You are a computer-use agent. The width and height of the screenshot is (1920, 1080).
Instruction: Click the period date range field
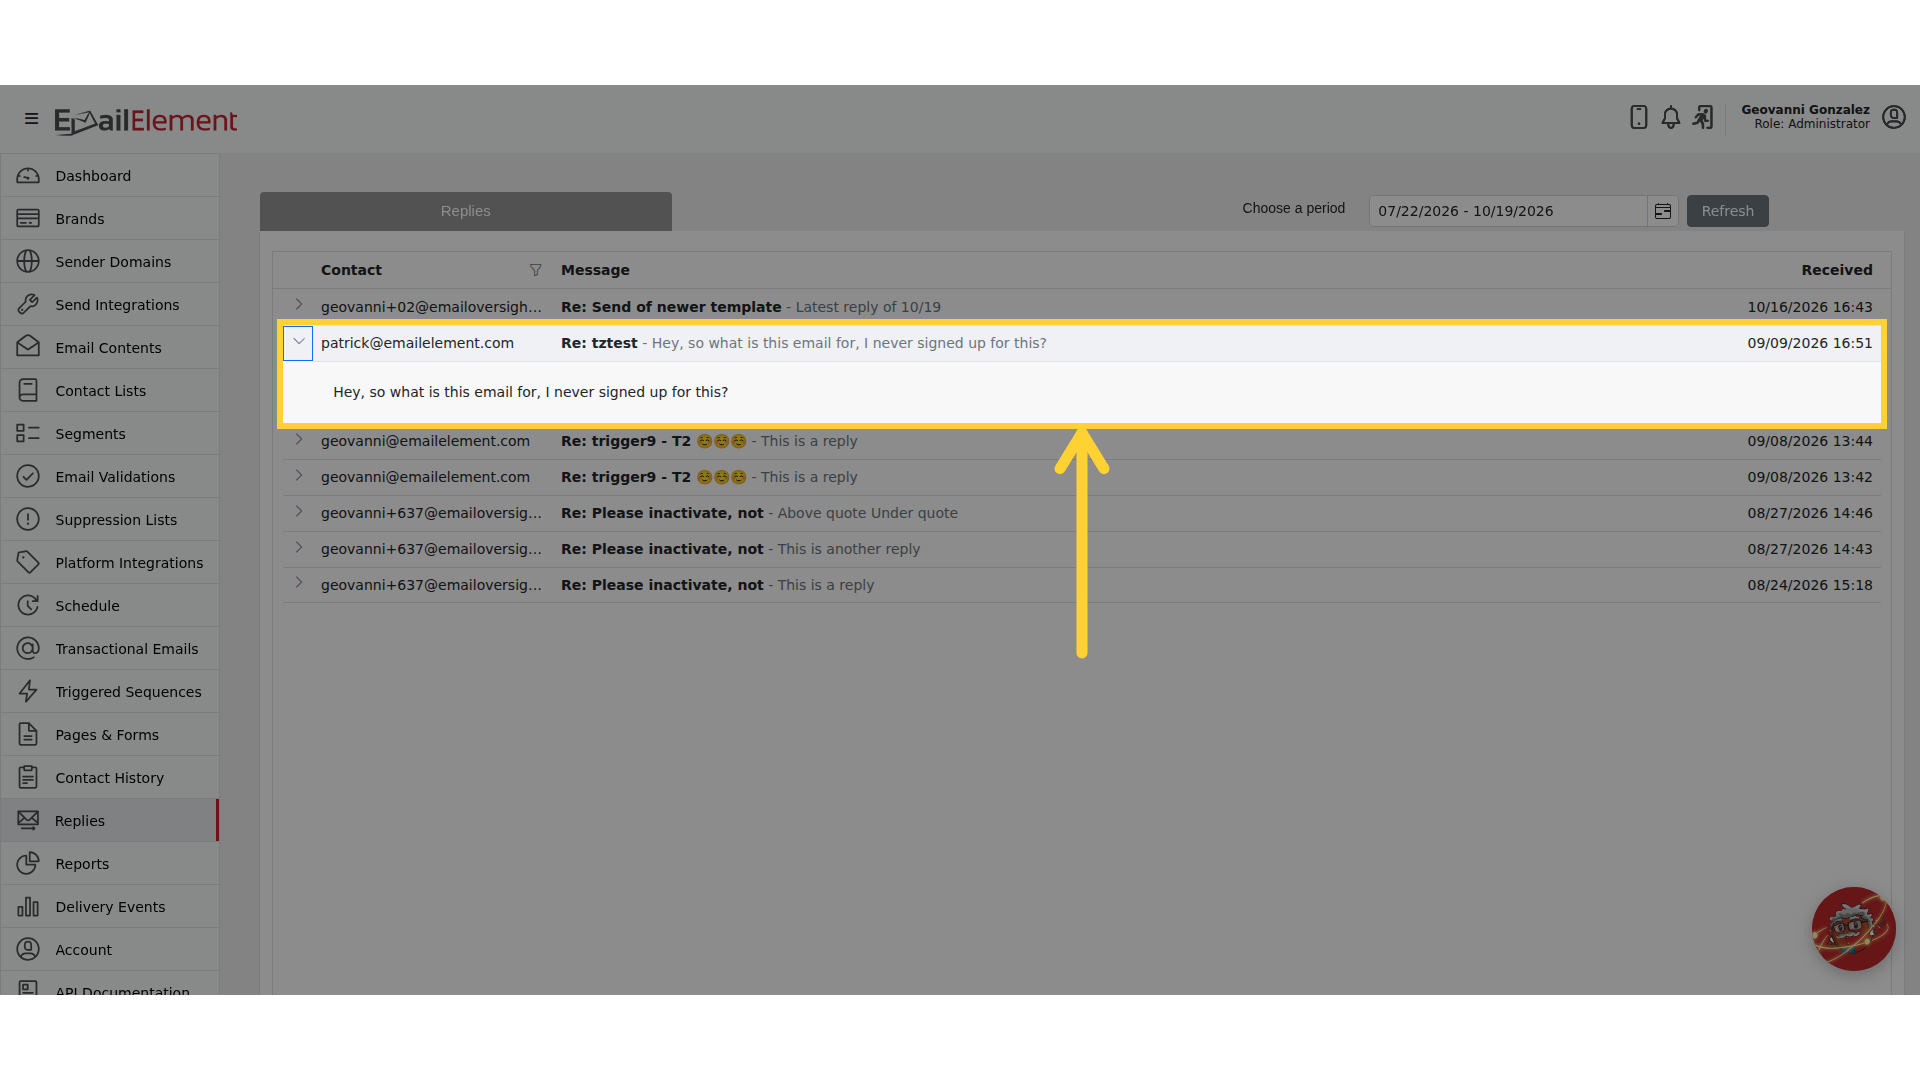tap(1508, 211)
